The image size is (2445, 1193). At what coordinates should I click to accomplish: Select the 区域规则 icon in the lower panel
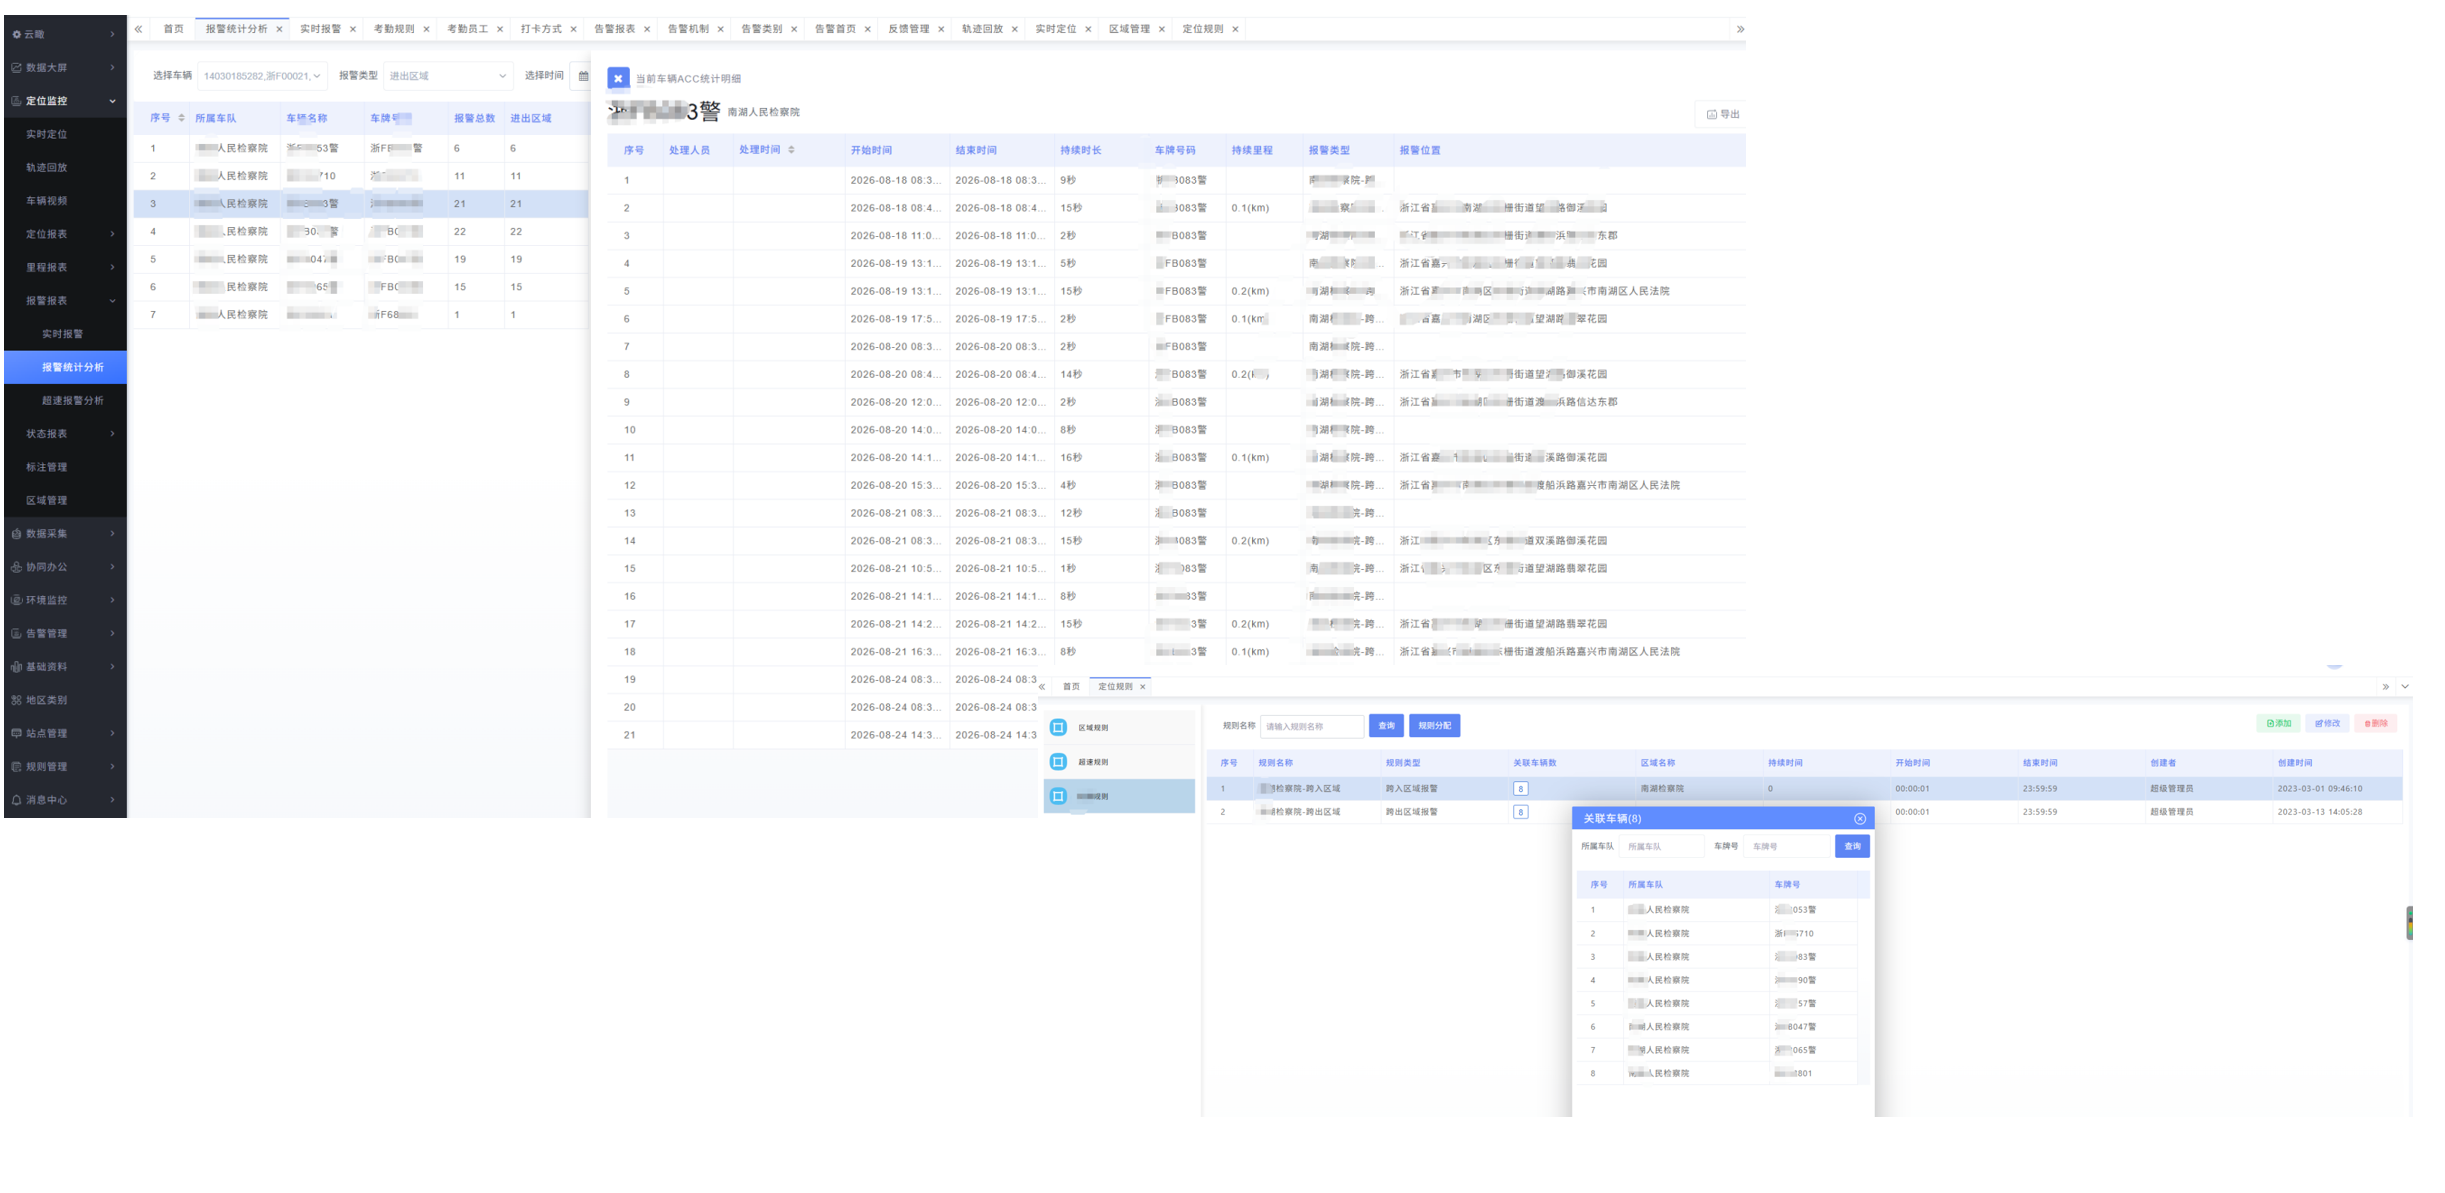point(1058,728)
